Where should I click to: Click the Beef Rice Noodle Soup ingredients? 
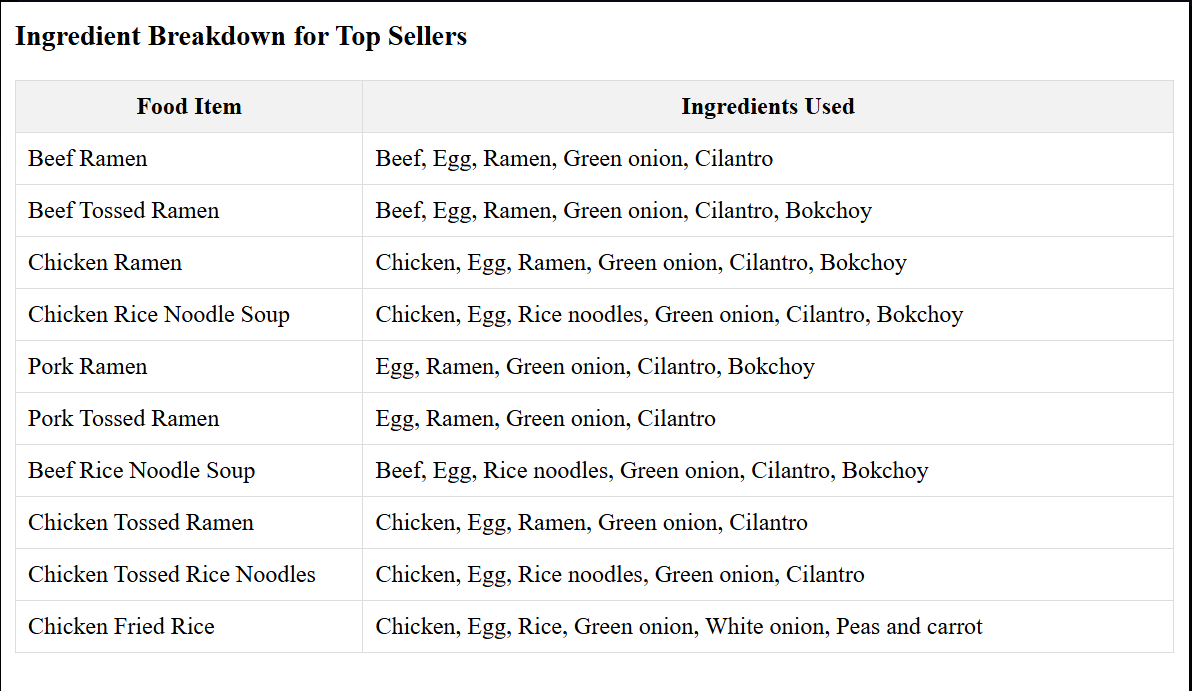tap(652, 471)
